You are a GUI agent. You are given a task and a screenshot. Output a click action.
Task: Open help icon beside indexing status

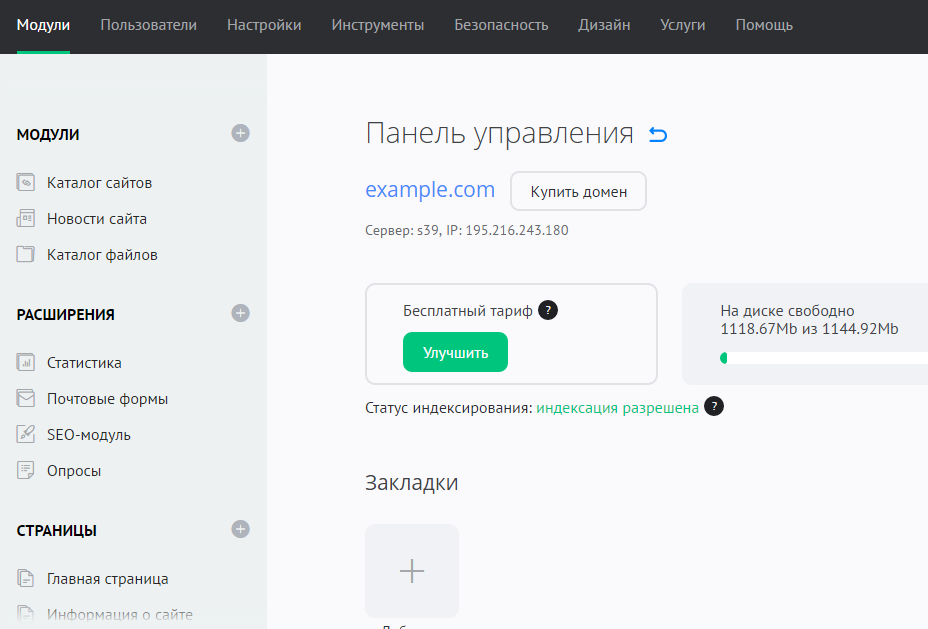click(713, 407)
